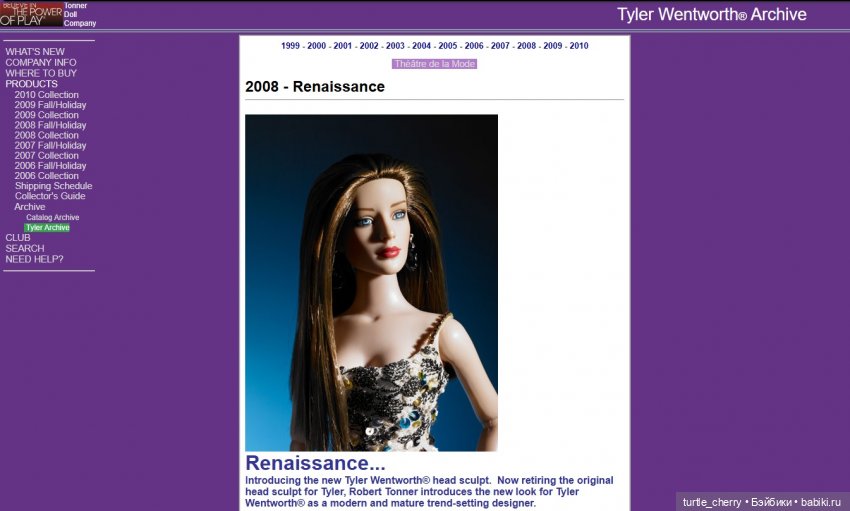This screenshot has height=511, width=850.
Task: Open the 2007 archive year
Action: (500, 46)
